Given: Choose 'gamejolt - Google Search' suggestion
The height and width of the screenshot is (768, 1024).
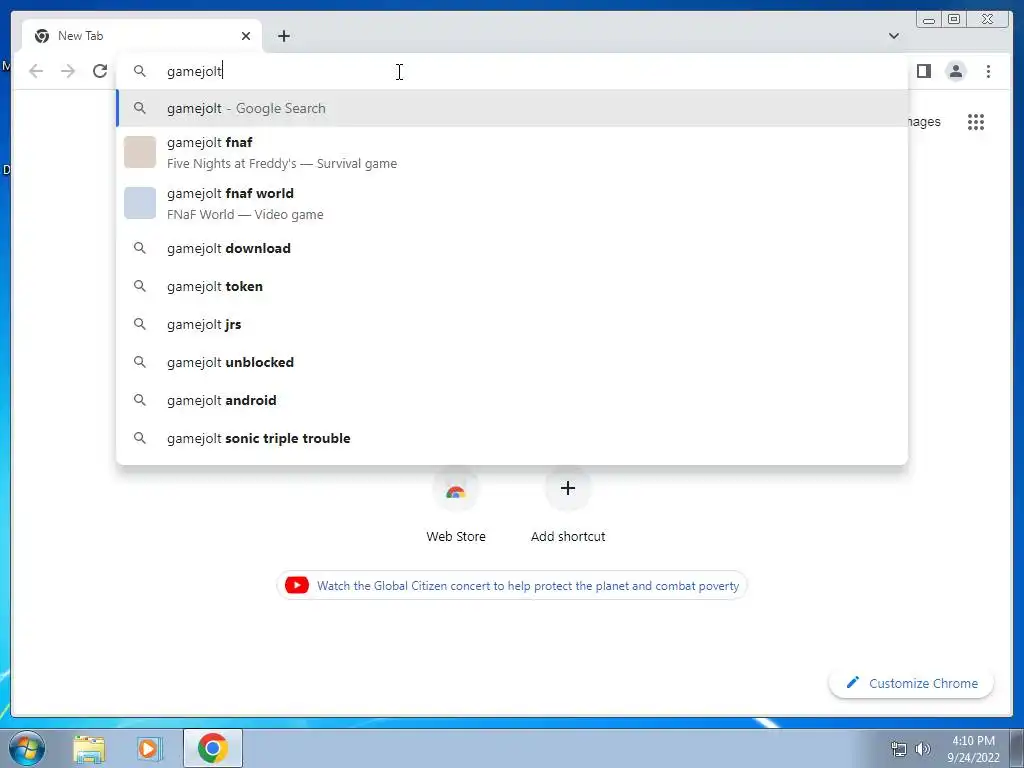Looking at the screenshot, I should pyautogui.click(x=512, y=108).
